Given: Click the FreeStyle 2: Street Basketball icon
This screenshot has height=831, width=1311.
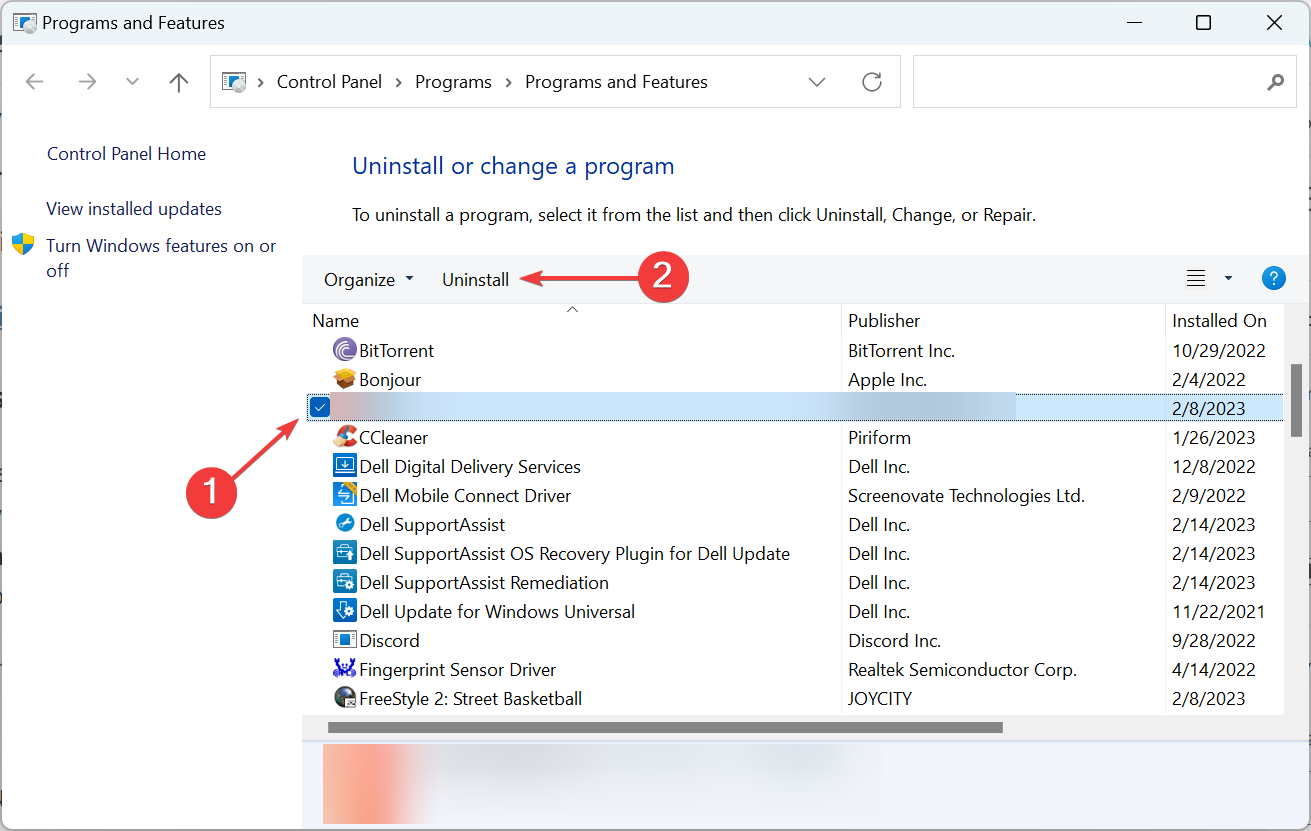Looking at the screenshot, I should click(344, 698).
